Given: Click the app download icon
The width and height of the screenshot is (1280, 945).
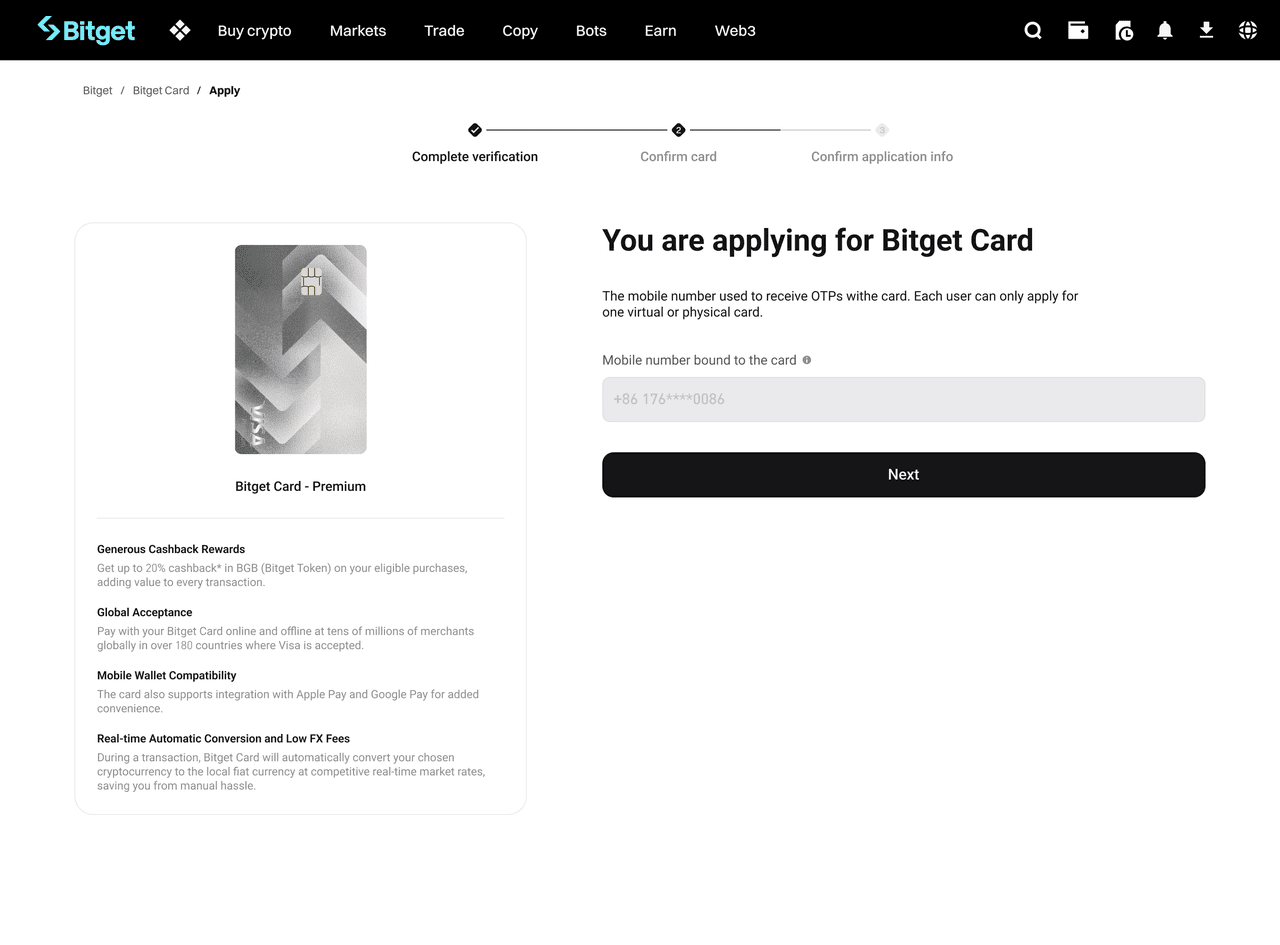Looking at the screenshot, I should coord(1206,30).
